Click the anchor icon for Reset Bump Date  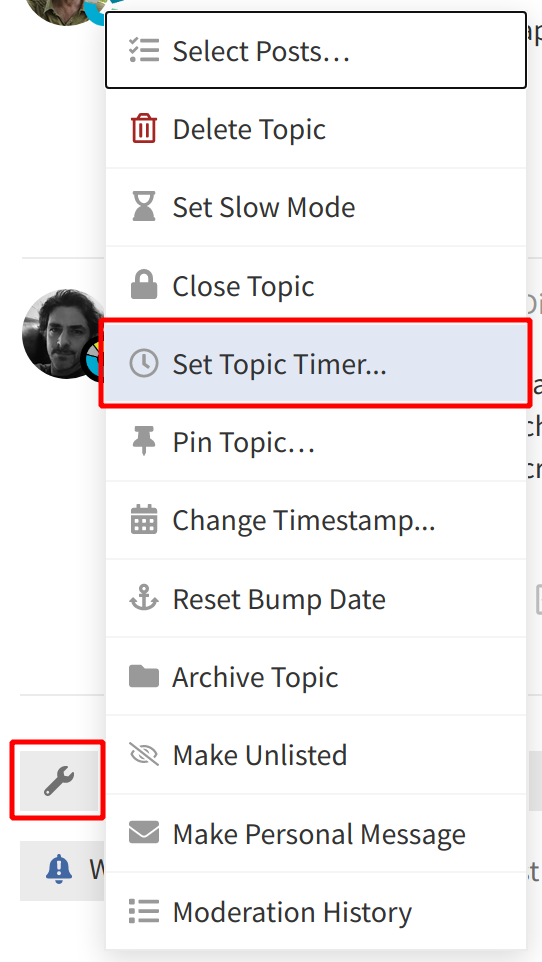pos(144,599)
